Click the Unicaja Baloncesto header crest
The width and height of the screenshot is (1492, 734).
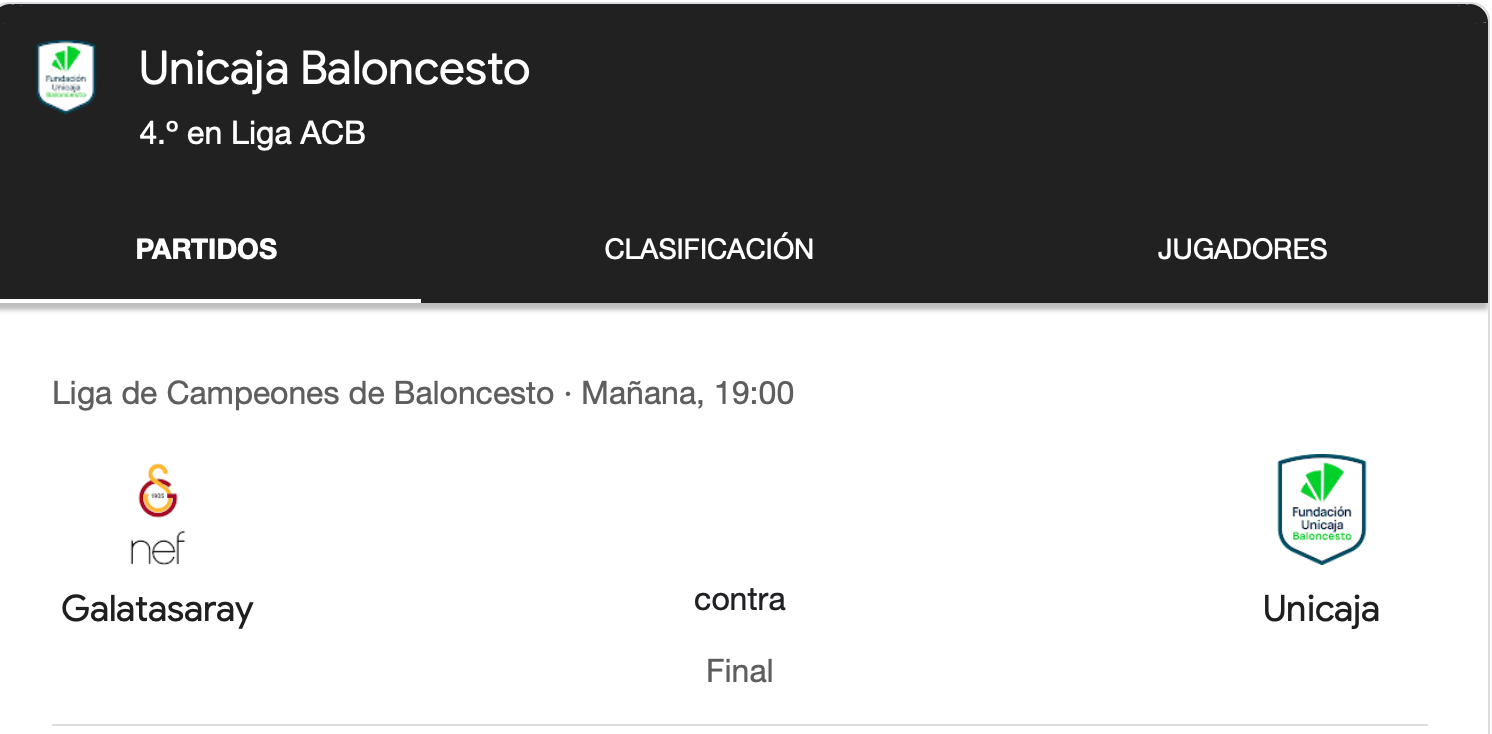(66, 76)
